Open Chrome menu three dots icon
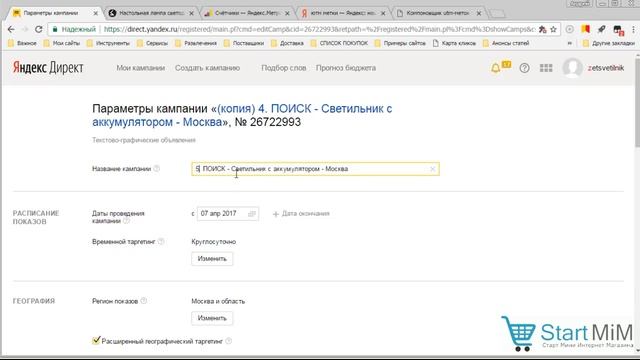Viewport: 640px width, 360px height. pyautogui.click(x=633, y=29)
